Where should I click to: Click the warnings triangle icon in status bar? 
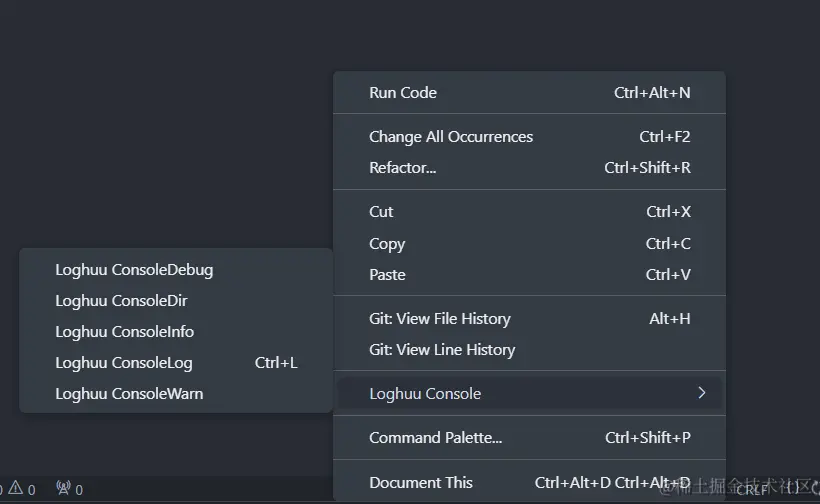point(16,489)
